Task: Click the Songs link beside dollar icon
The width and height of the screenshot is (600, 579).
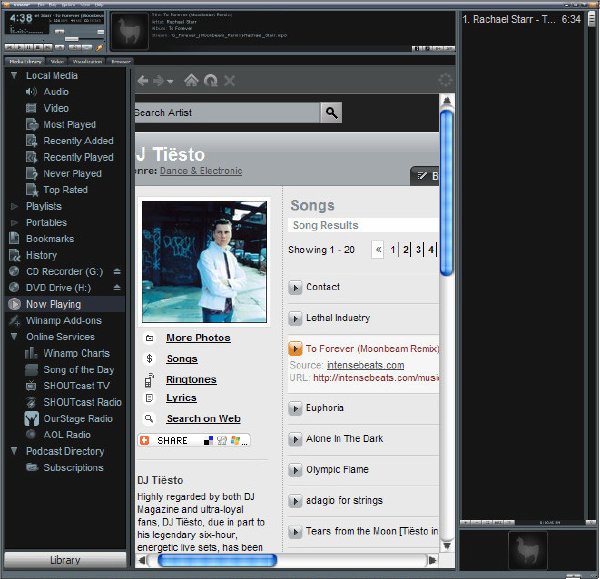Action: (182, 359)
